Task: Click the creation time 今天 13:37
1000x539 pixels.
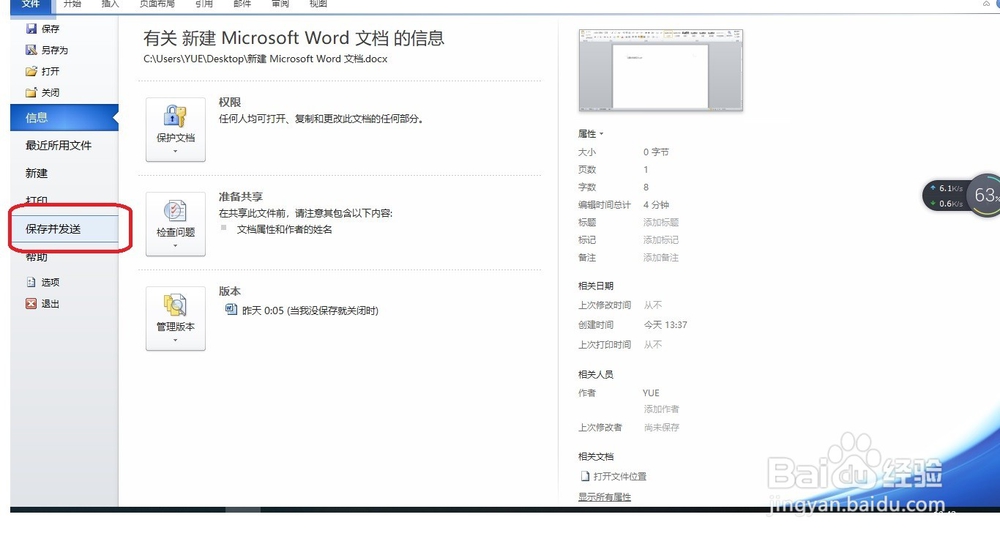Action: tap(665, 325)
